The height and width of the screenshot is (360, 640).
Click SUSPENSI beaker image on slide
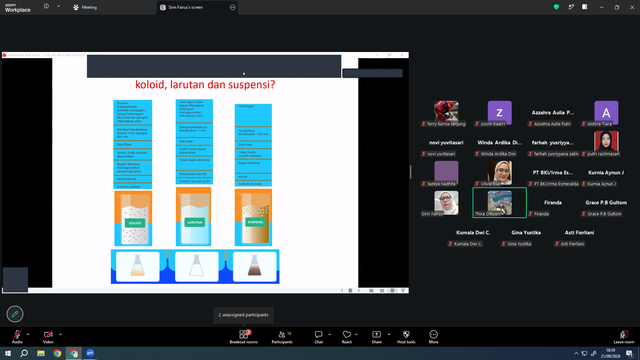coord(253,218)
